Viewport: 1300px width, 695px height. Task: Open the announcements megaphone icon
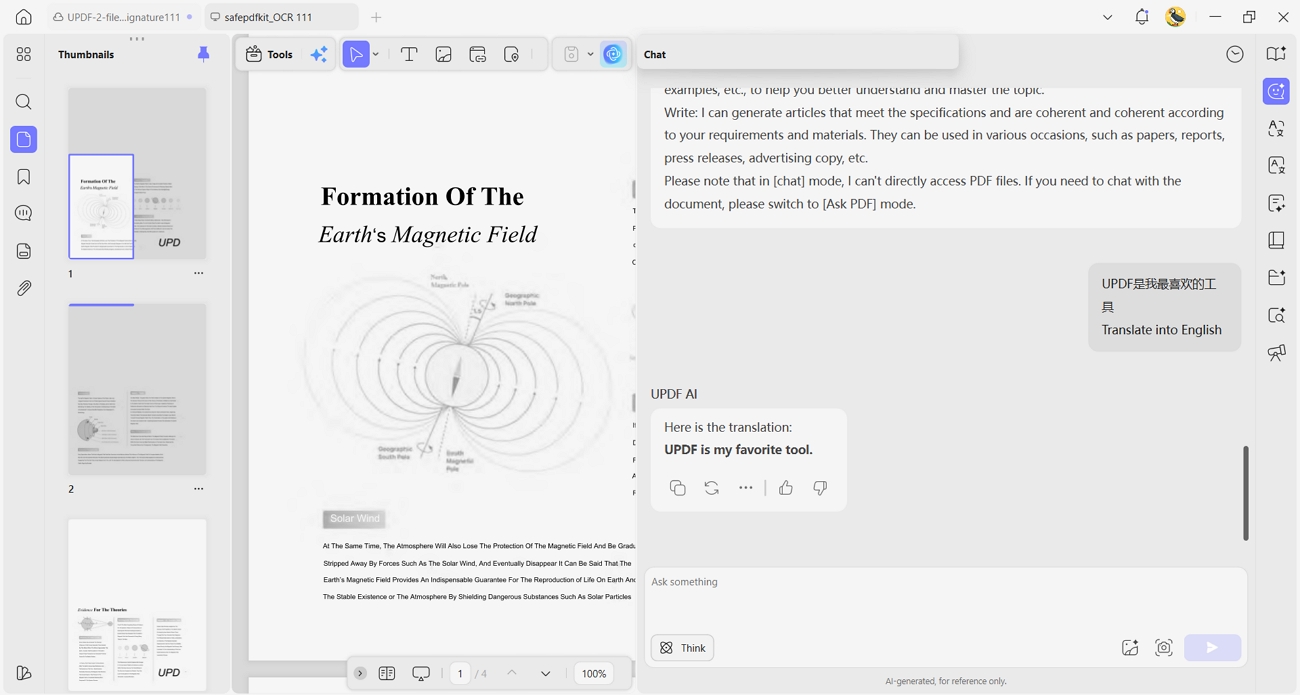1276,352
